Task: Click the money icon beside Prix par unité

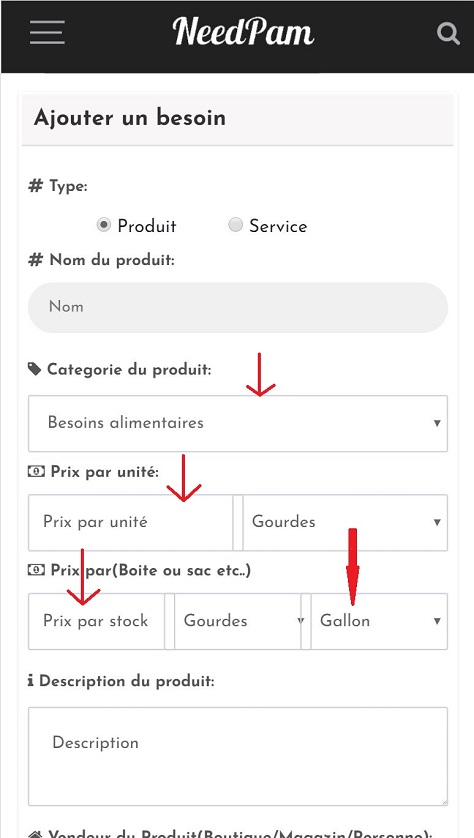Action: click(x=36, y=472)
